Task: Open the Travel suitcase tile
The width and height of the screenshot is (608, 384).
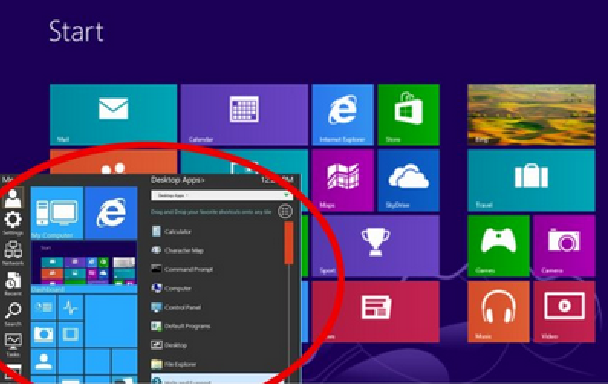Action: (x=531, y=180)
